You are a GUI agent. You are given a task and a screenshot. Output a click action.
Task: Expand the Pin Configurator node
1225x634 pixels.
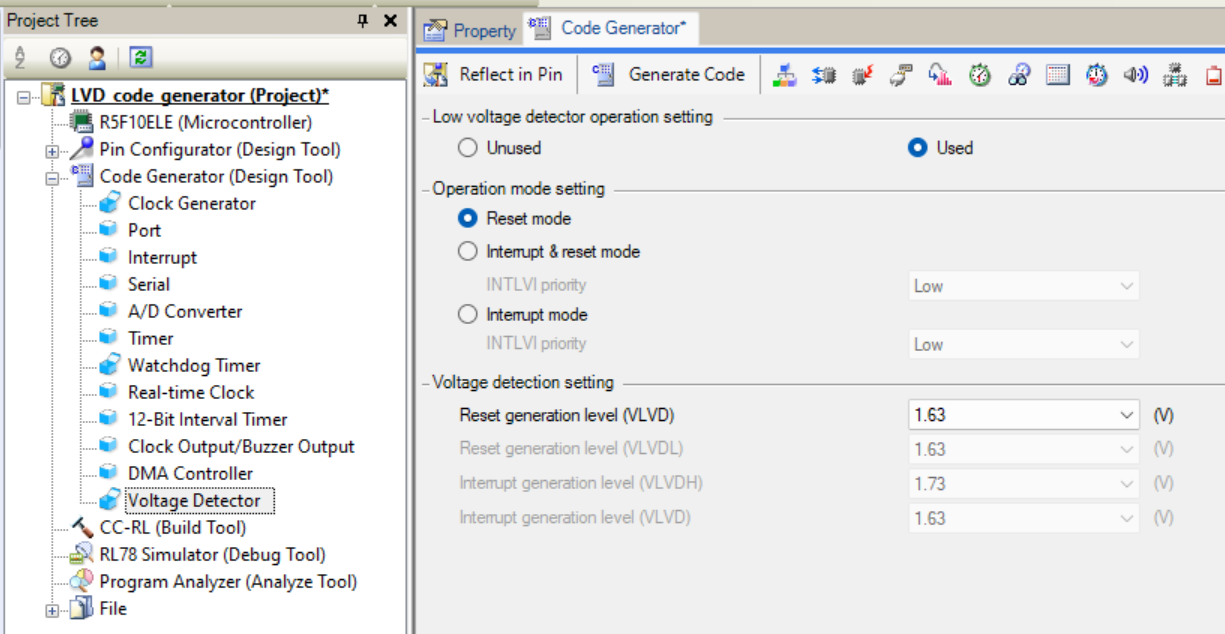[52, 151]
